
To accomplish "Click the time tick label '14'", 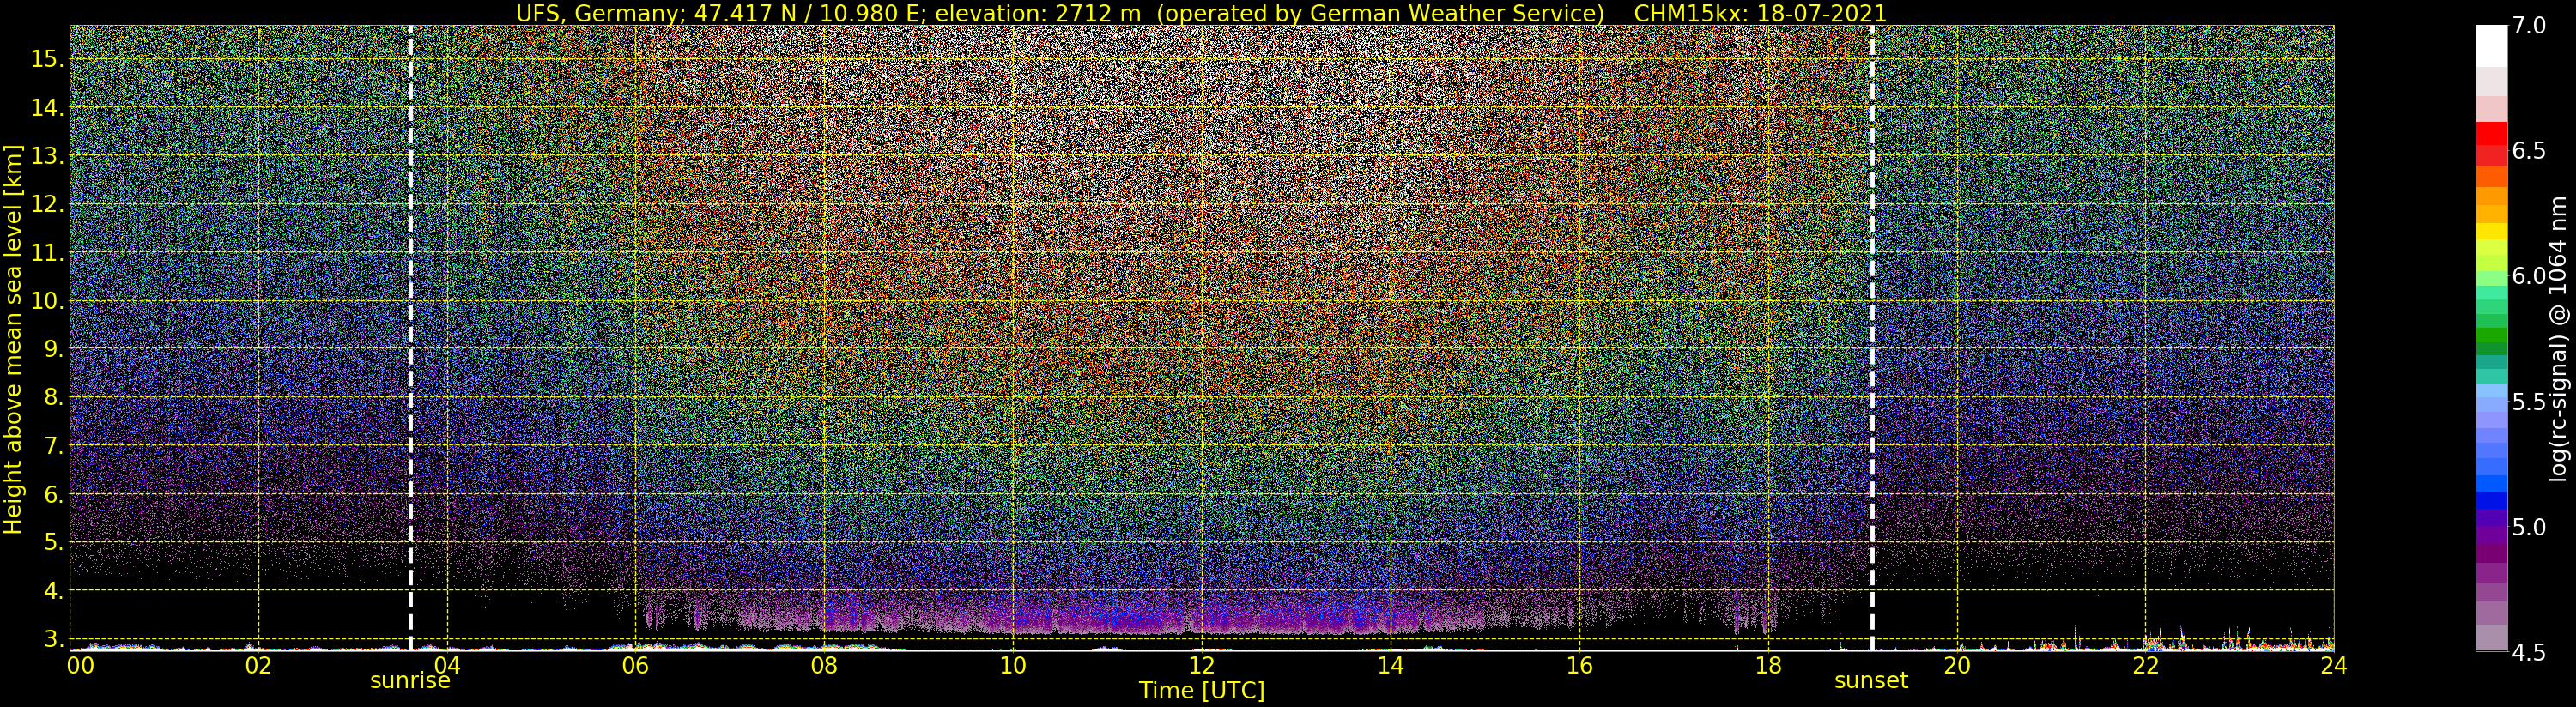I will 1390,666.
